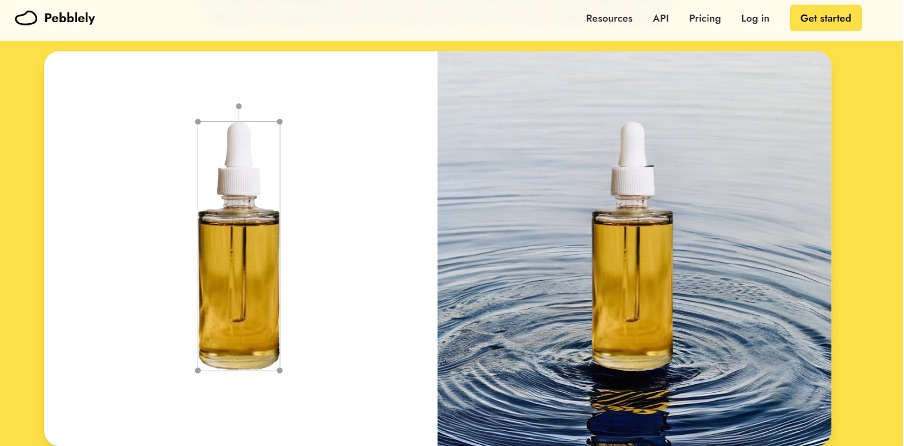The height and width of the screenshot is (446, 904).
Task: Click the Get started button
Action: 826,18
